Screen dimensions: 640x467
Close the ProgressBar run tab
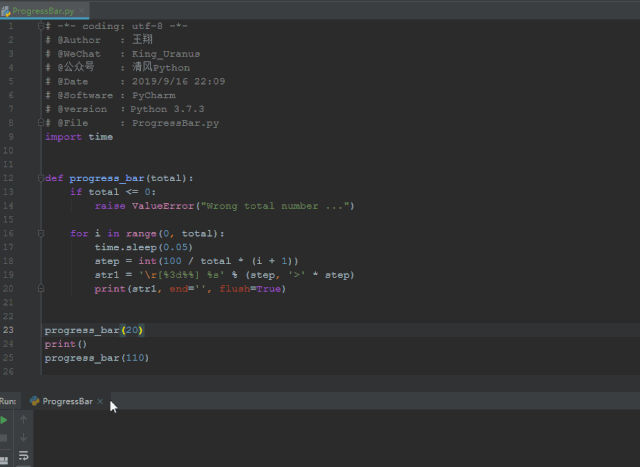pos(100,401)
